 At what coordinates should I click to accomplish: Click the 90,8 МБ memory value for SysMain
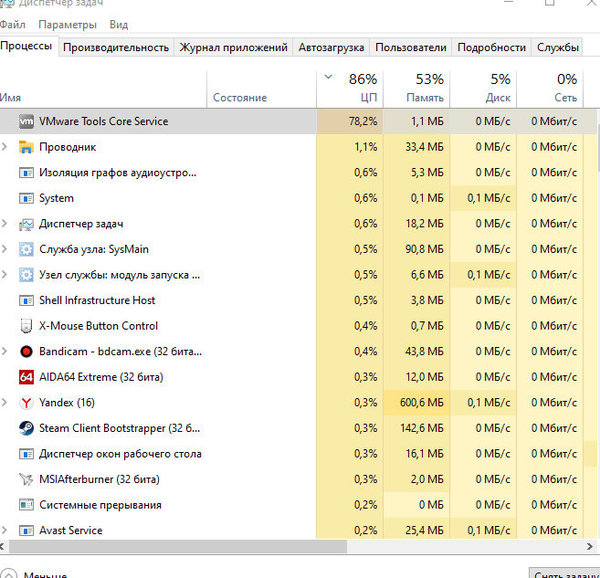pyautogui.click(x=424, y=249)
